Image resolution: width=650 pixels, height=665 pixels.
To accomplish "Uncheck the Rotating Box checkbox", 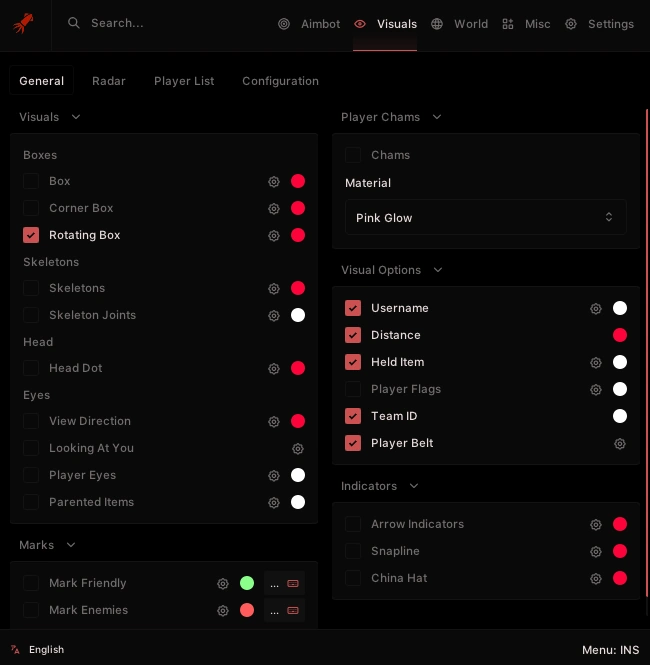I will 31,235.
